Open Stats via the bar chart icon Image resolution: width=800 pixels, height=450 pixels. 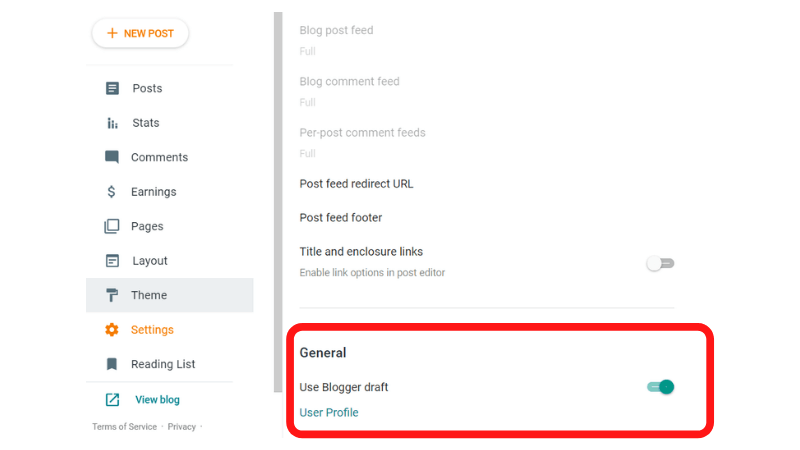pyautogui.click(x=112, y=123)
